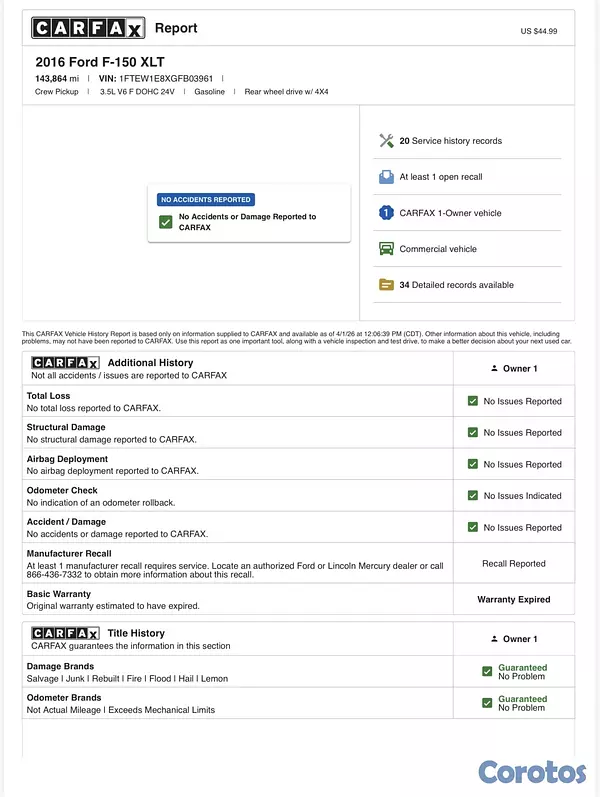Open 34 Detailed records available link
Viewport: 600px width, 797px height.
[x=457, y=285]
